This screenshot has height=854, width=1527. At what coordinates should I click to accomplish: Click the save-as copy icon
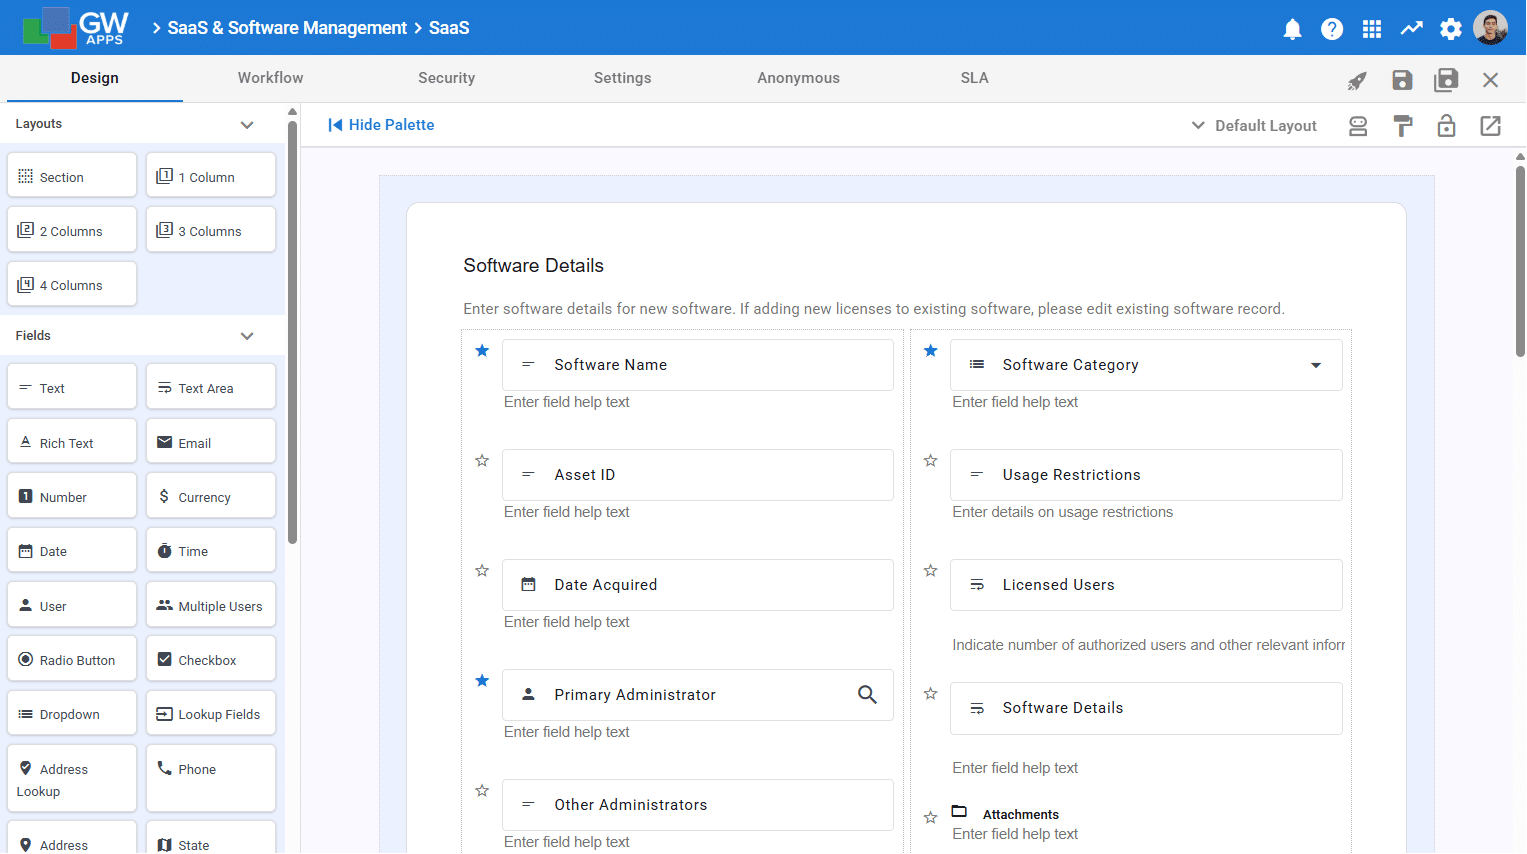1446,80
